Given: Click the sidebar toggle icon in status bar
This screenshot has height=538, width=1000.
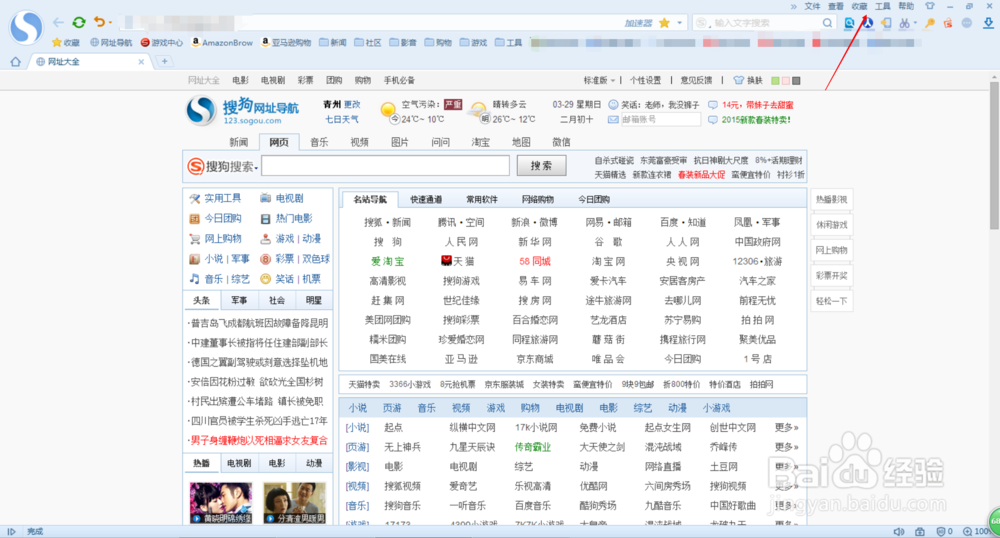Looking at the screenshot, I should pos(11,531).
